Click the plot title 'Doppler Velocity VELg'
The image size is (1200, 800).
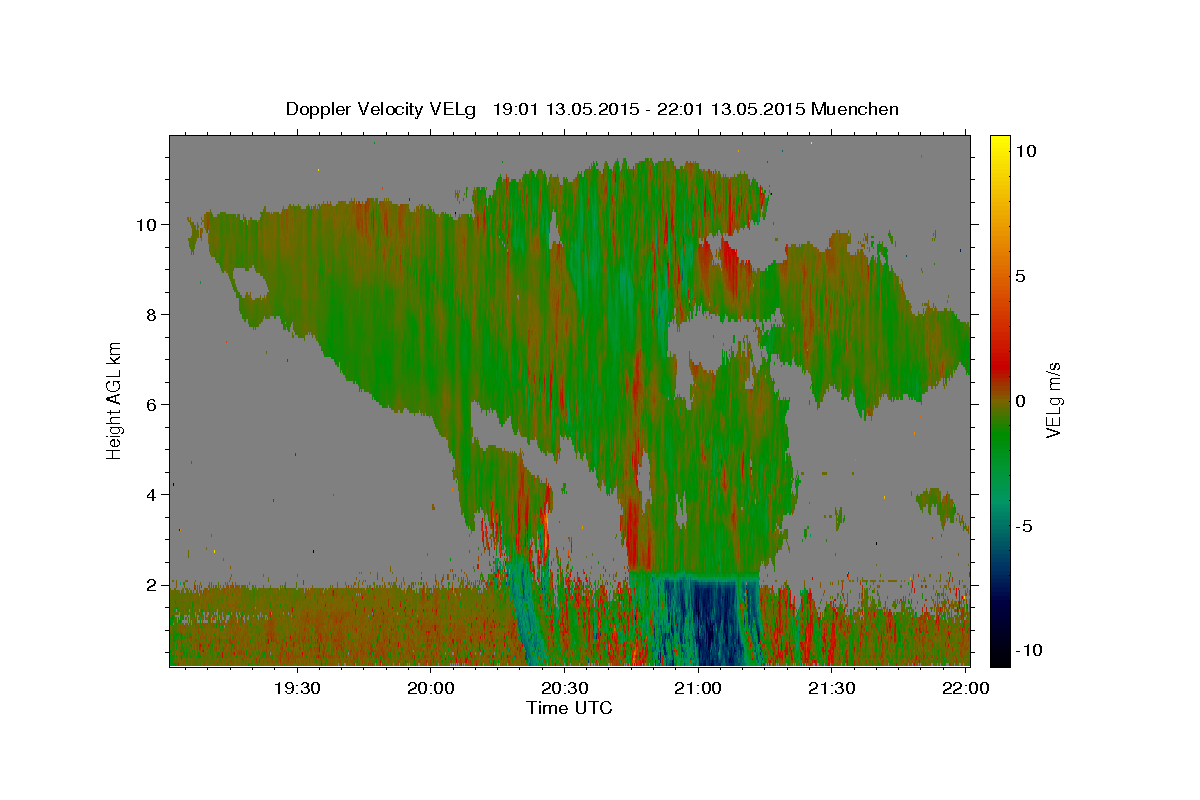tap(382, 109)
